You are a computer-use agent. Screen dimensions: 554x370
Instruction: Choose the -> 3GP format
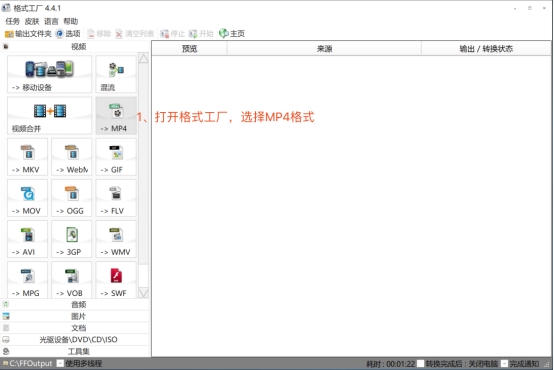tap(72, 239)
